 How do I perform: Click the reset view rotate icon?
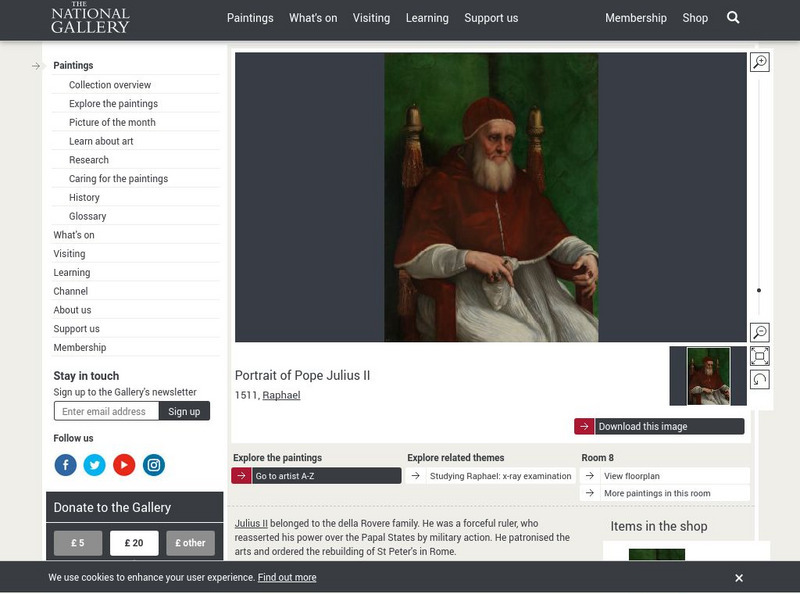coord(759,379)
